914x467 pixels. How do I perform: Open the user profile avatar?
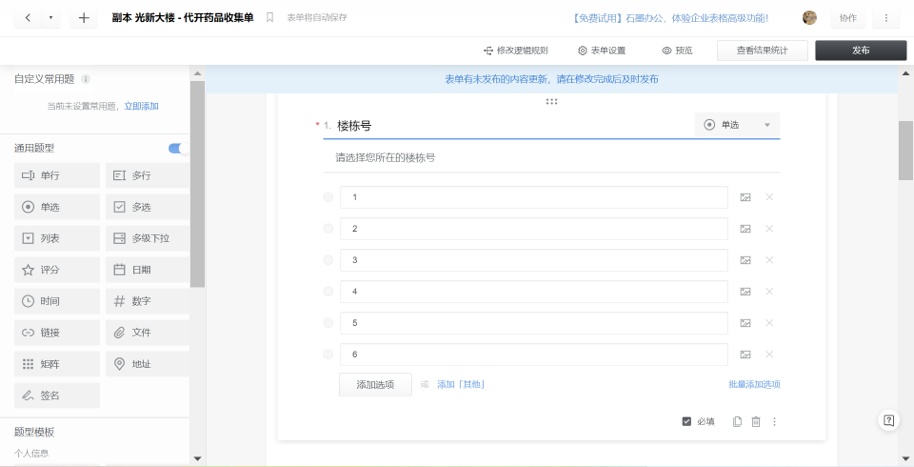810,18
